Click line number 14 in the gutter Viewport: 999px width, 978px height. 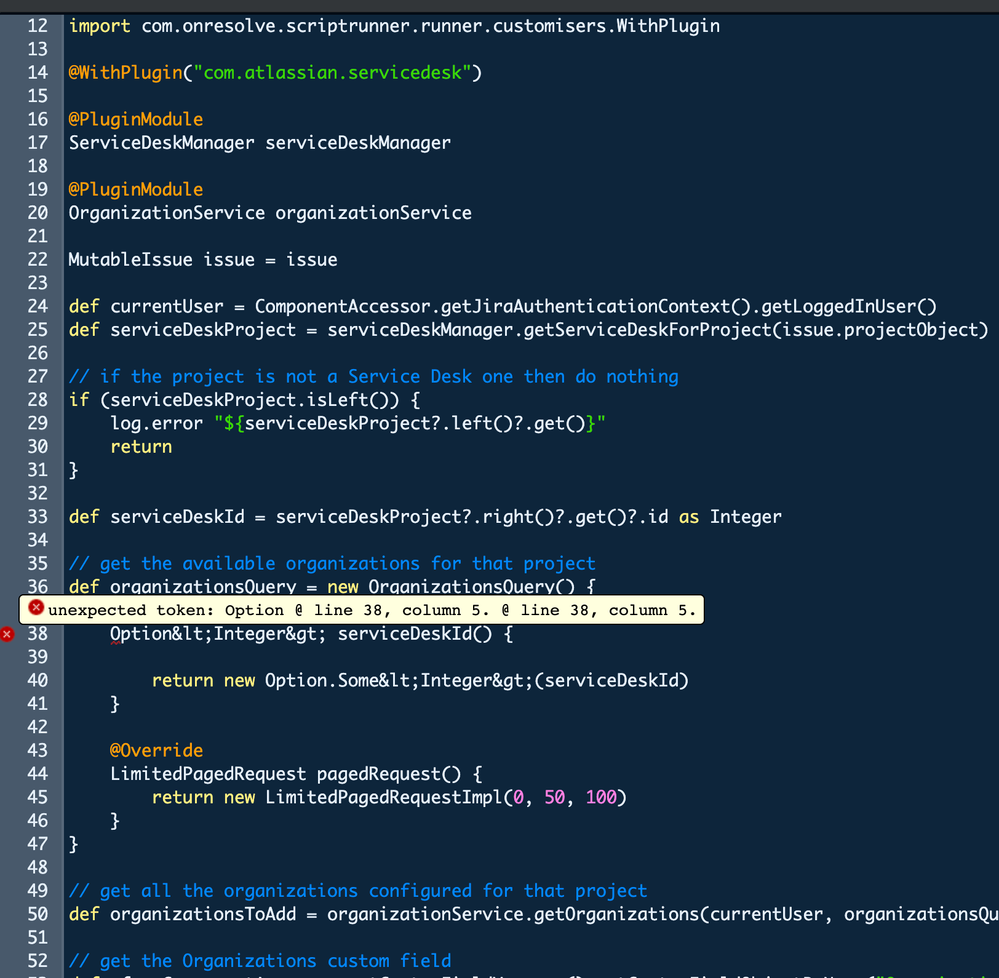point(38,73)
